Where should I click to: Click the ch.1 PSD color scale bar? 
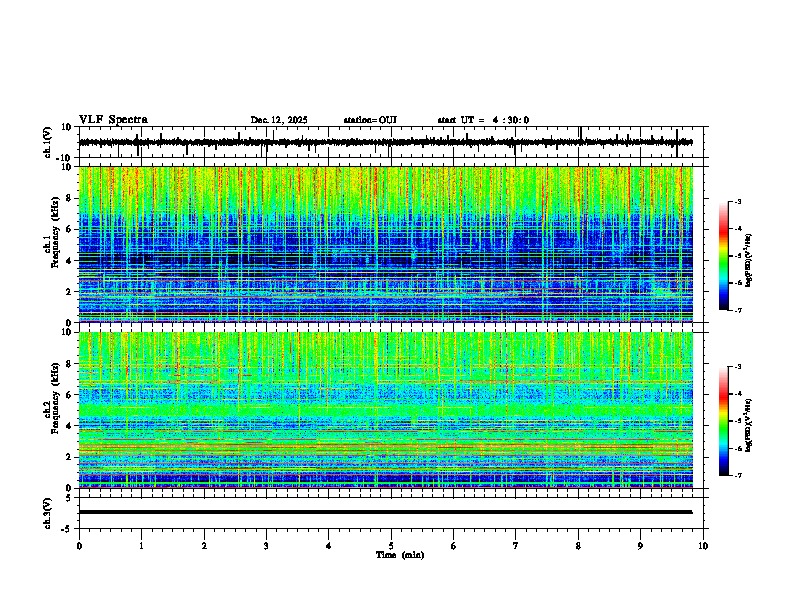pyautogui.click(x=723, y=256)
